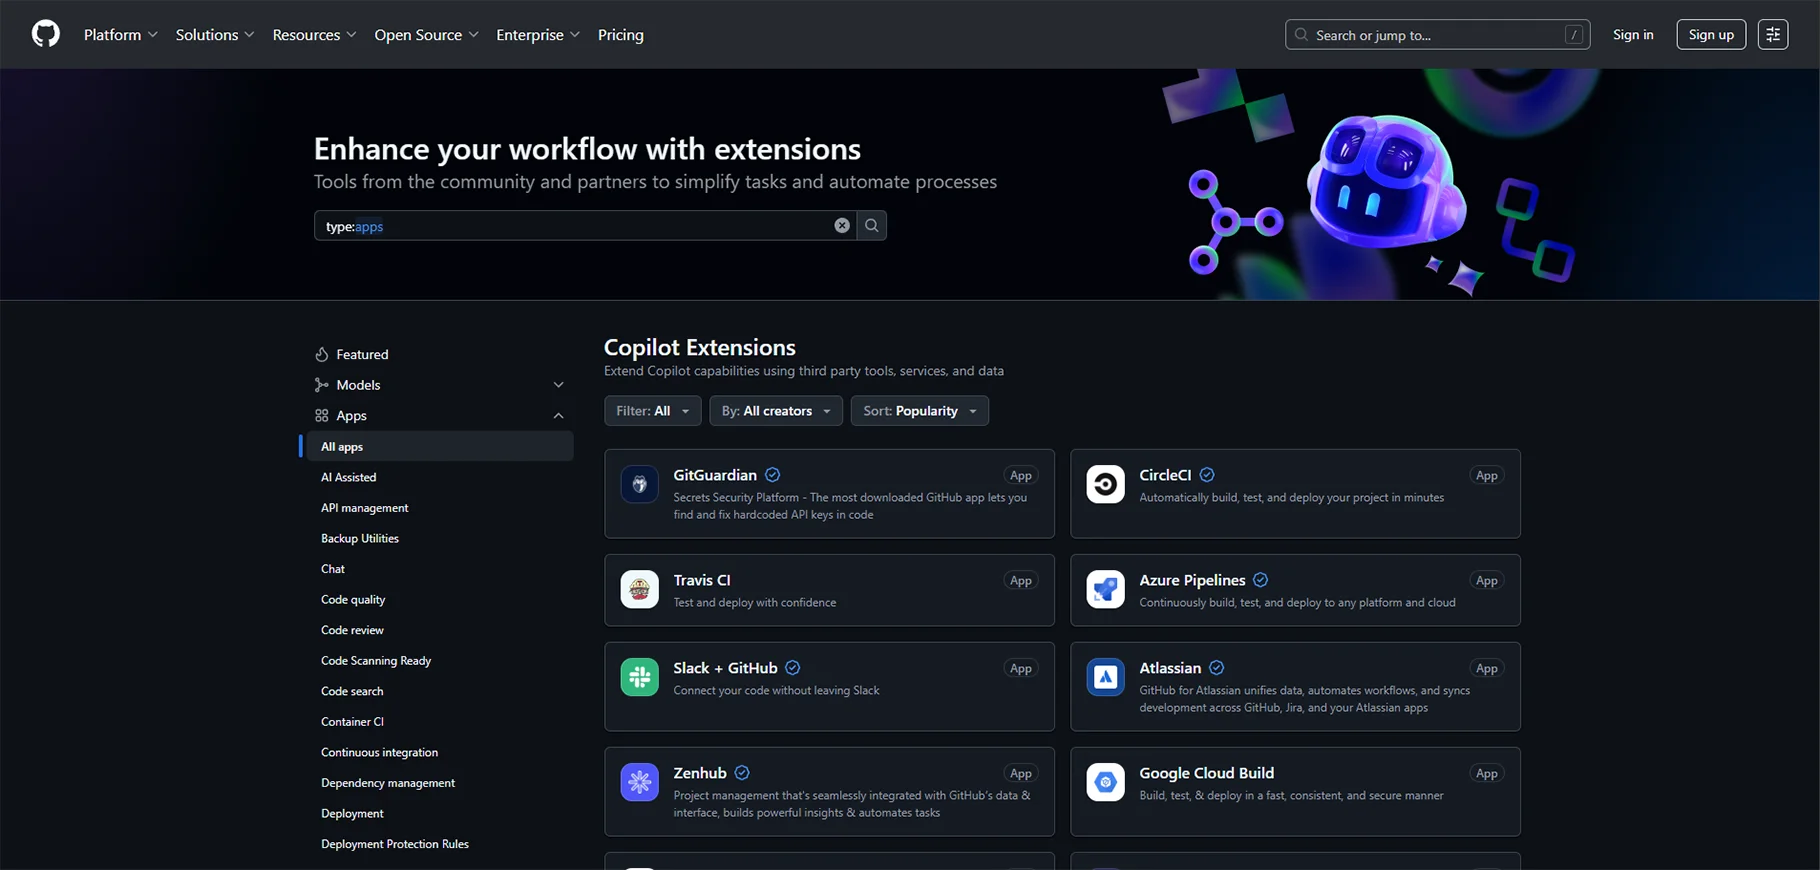Expand the Models sidebar section
This screenshot has width=1820, height=870.
[x=559, y=385]
